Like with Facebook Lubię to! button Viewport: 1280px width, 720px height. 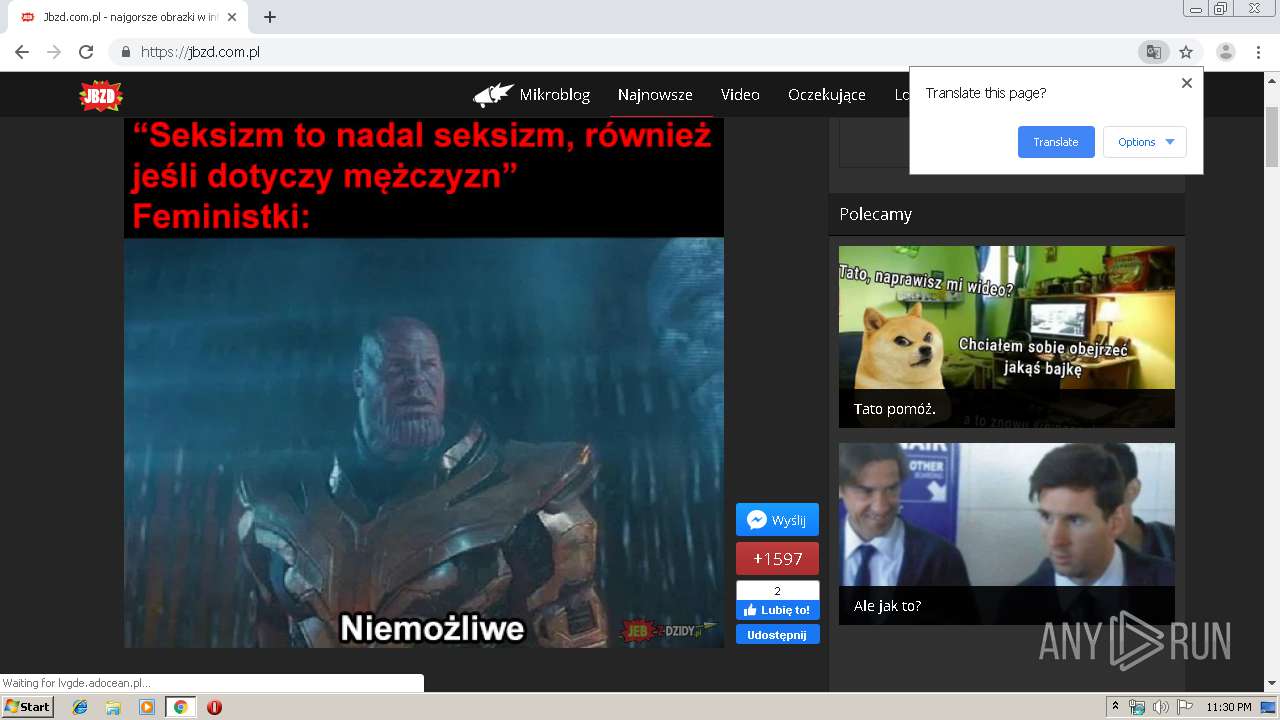(777, 610)
